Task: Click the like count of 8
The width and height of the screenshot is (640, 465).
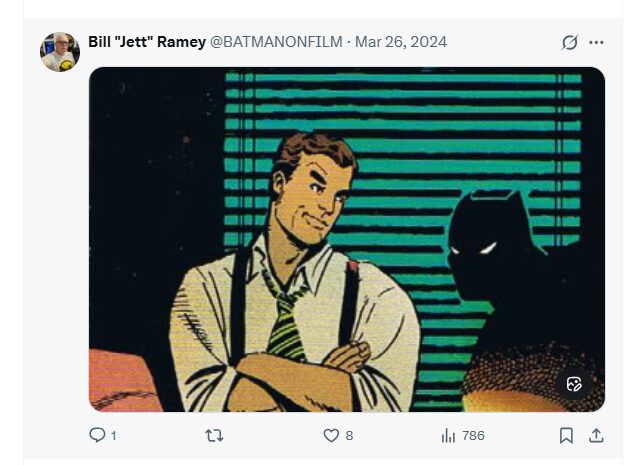Action: [349, 436]
